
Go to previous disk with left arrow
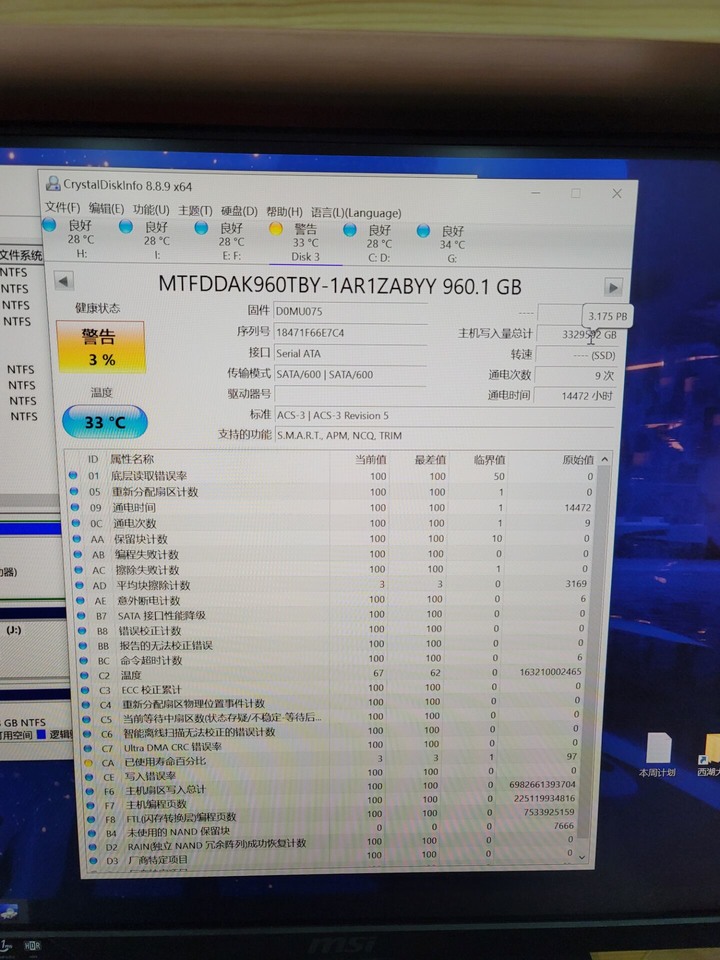tap(64, 282)
